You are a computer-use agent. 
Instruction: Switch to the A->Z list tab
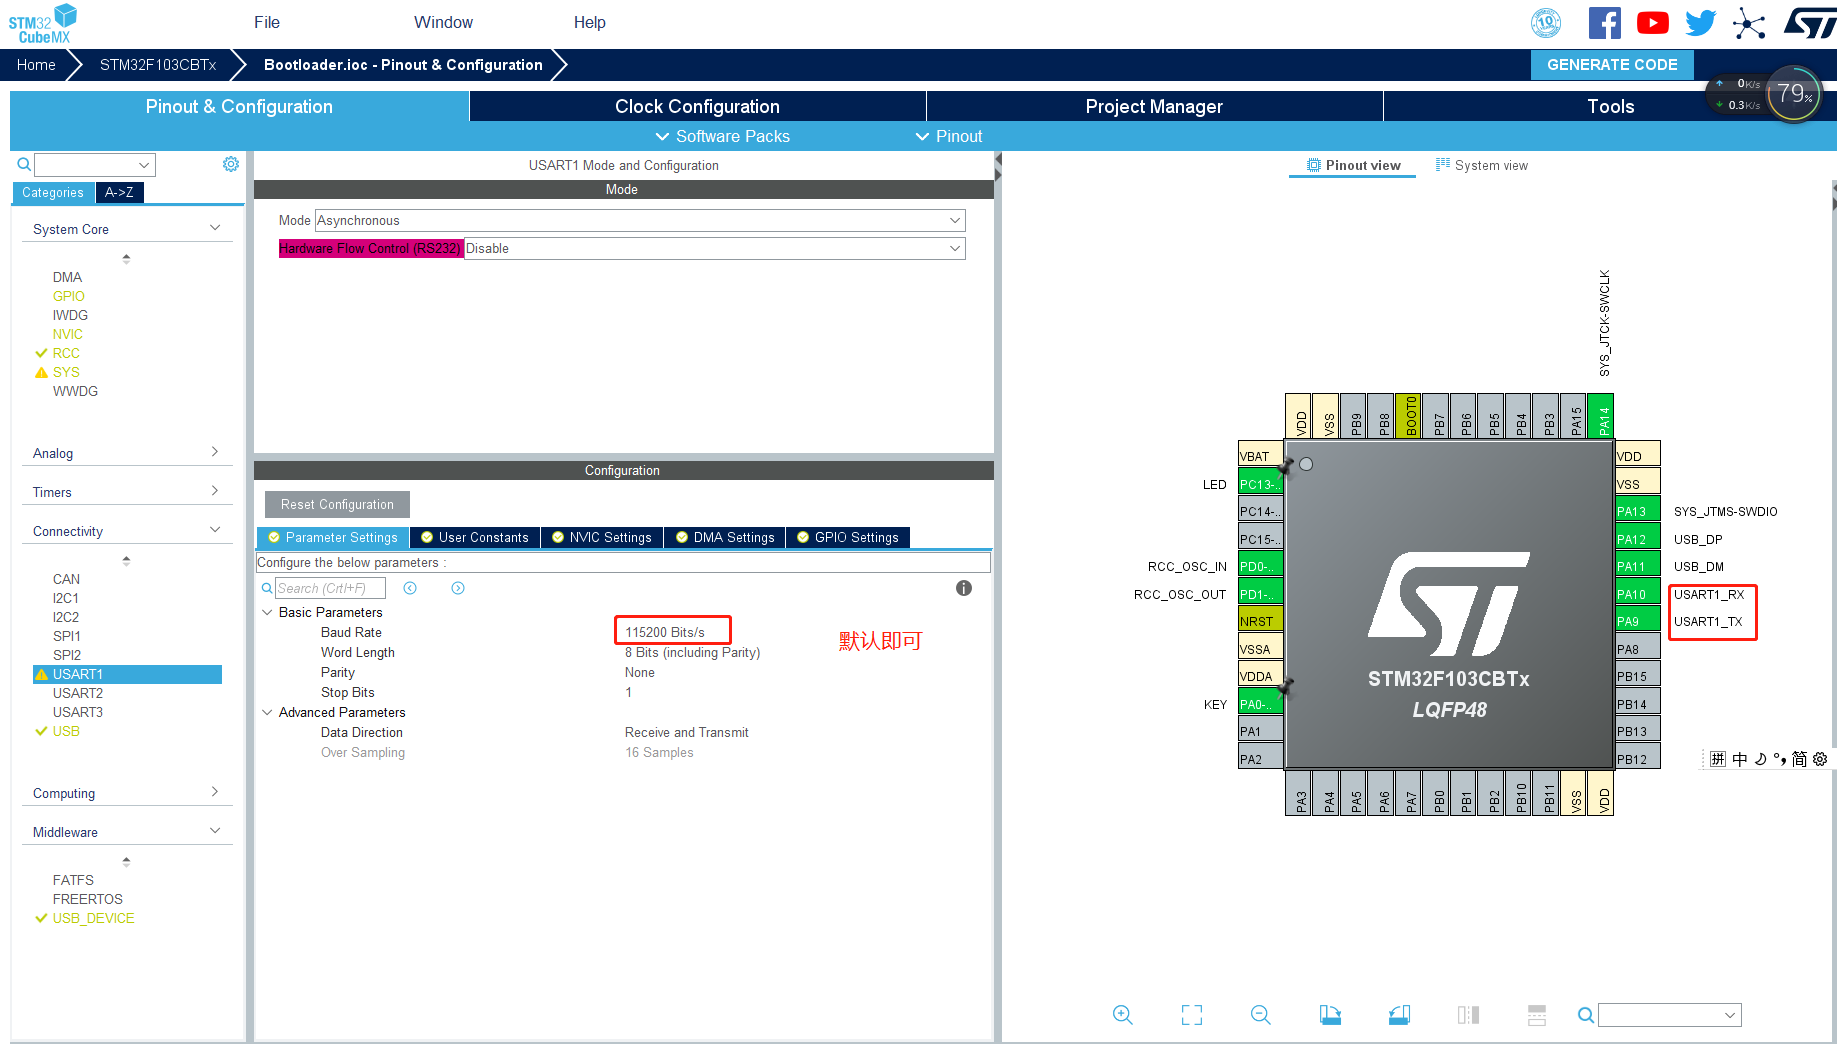(119, 192)
